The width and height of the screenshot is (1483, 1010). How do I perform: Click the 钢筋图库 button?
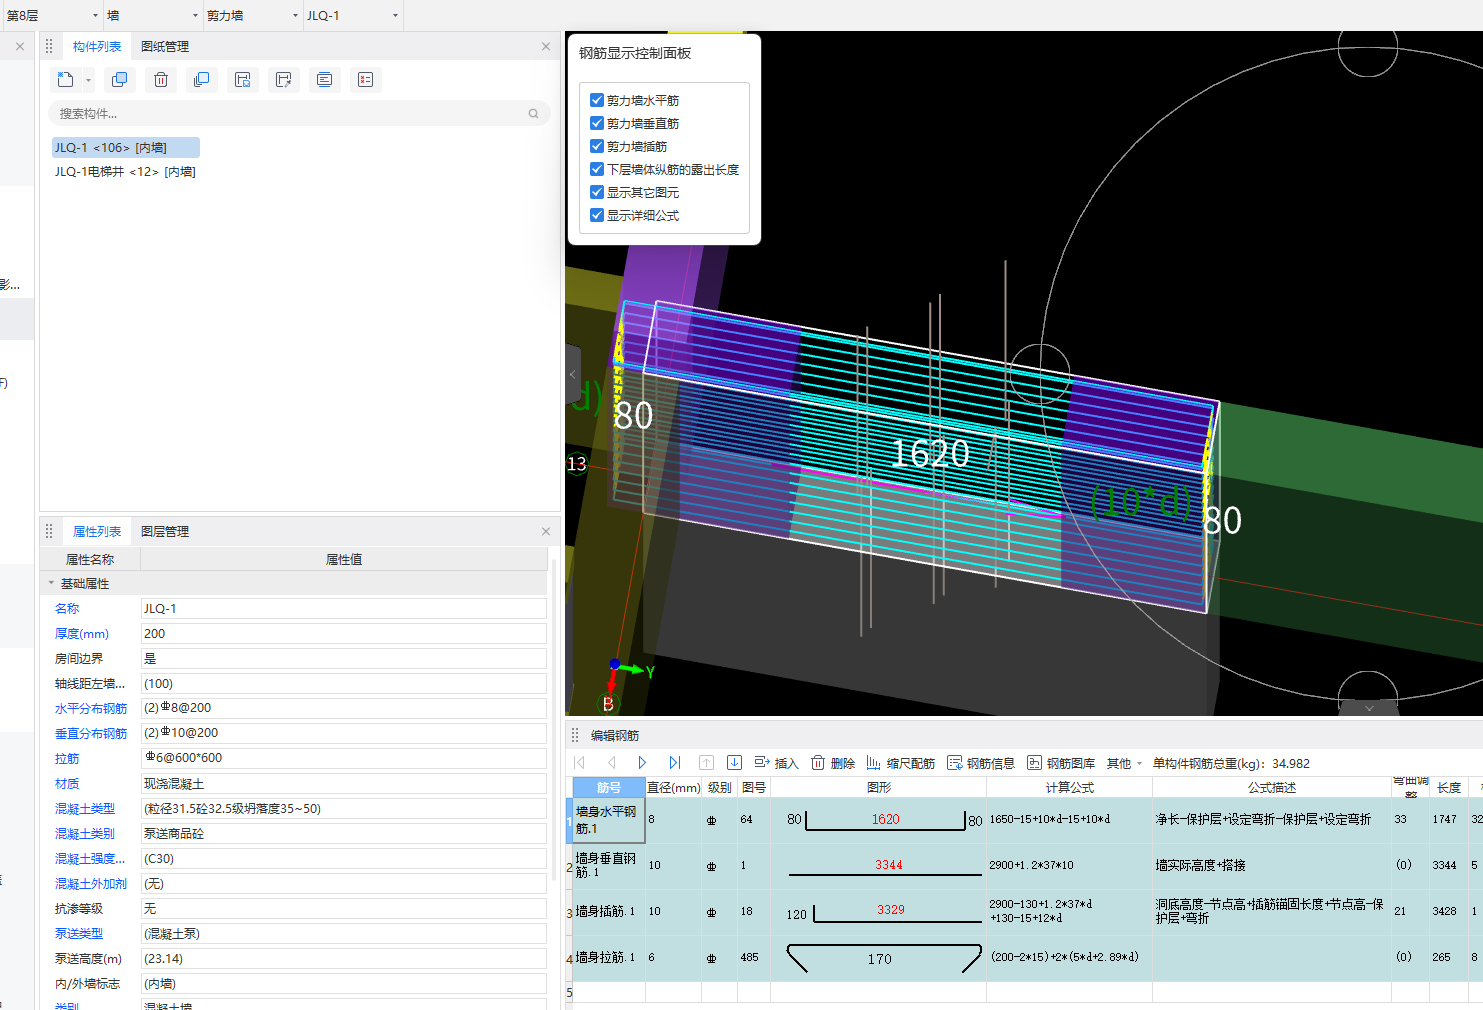click(1061, 763)
